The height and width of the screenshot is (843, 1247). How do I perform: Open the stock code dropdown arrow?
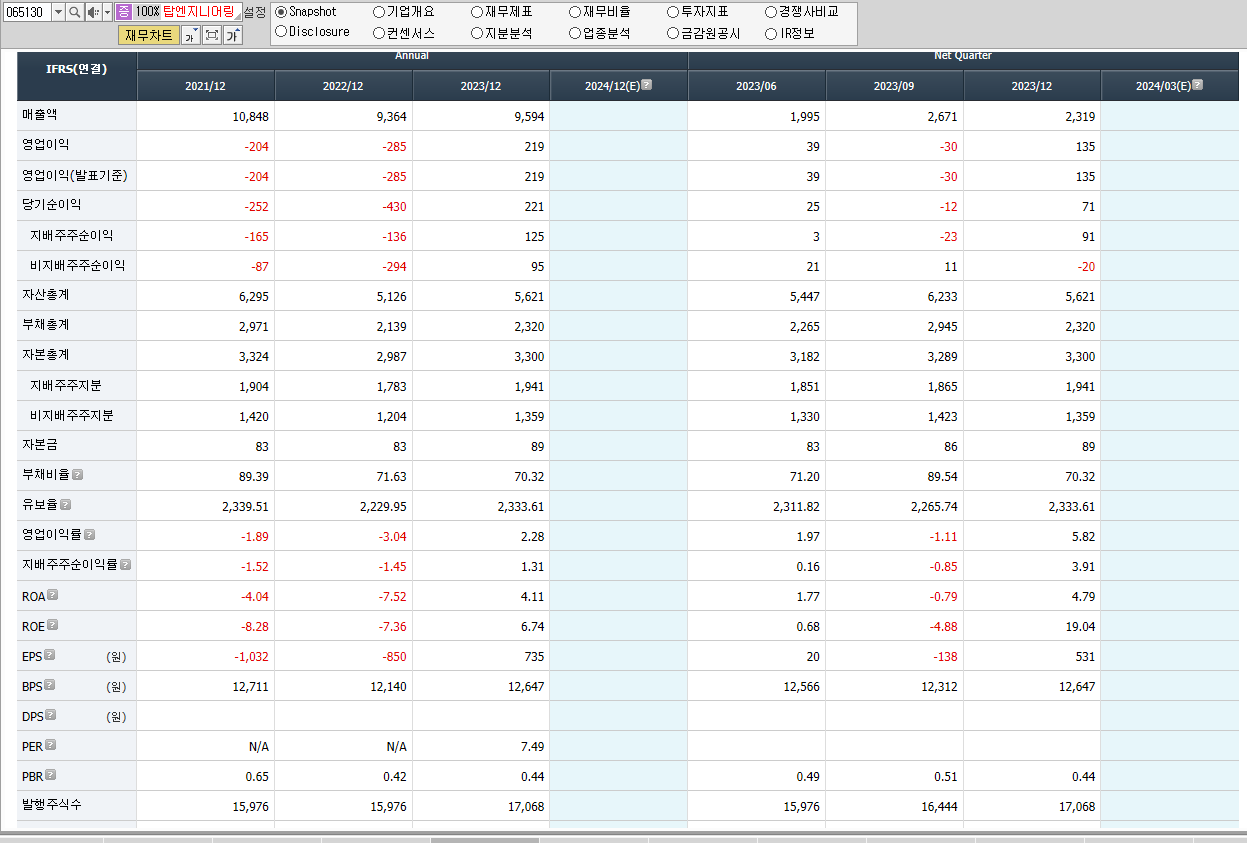[x=57, y=12]
